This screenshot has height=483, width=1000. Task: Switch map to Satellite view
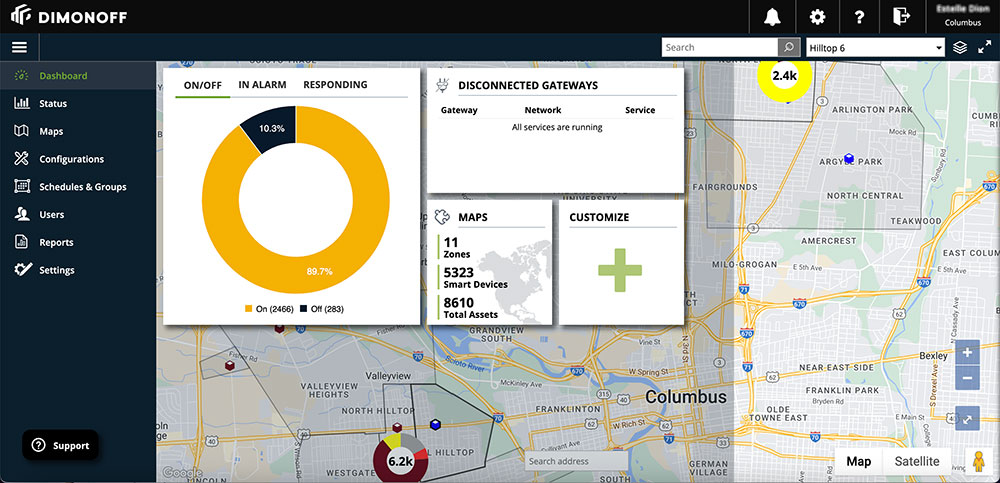pyautogui.click(x=916, y=461)
